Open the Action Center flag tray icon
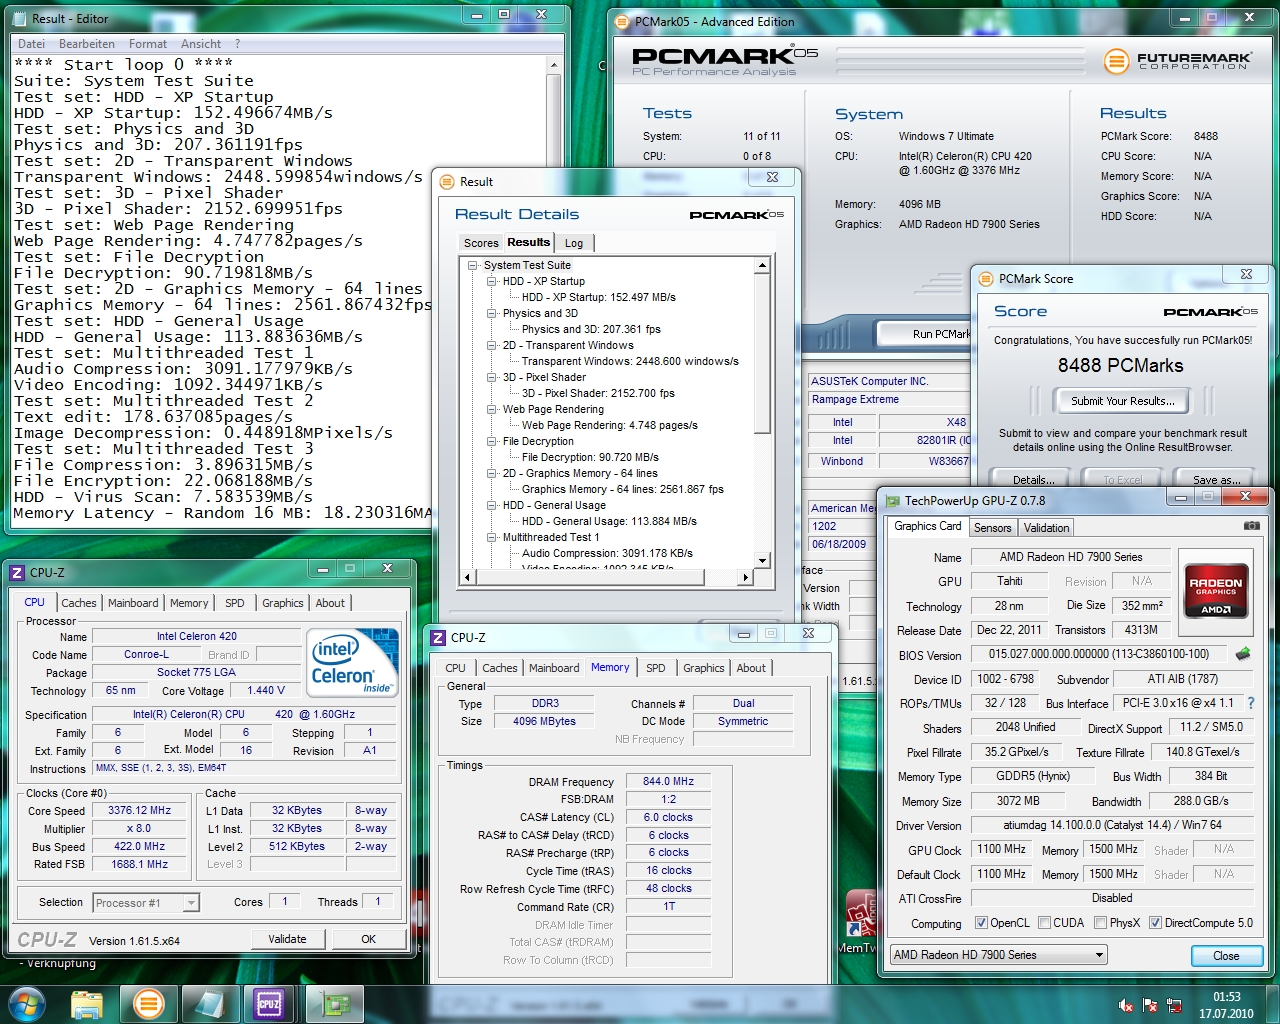This screenshot has height=1024, width=1280. [x=1150, y=1005]
